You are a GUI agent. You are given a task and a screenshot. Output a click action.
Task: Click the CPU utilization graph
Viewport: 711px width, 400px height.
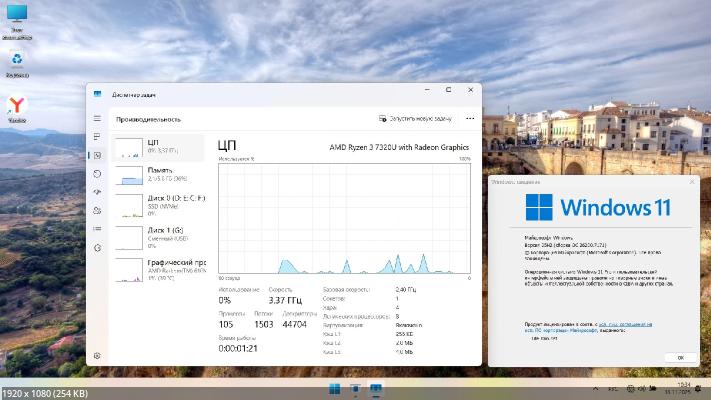pos(344,217)
